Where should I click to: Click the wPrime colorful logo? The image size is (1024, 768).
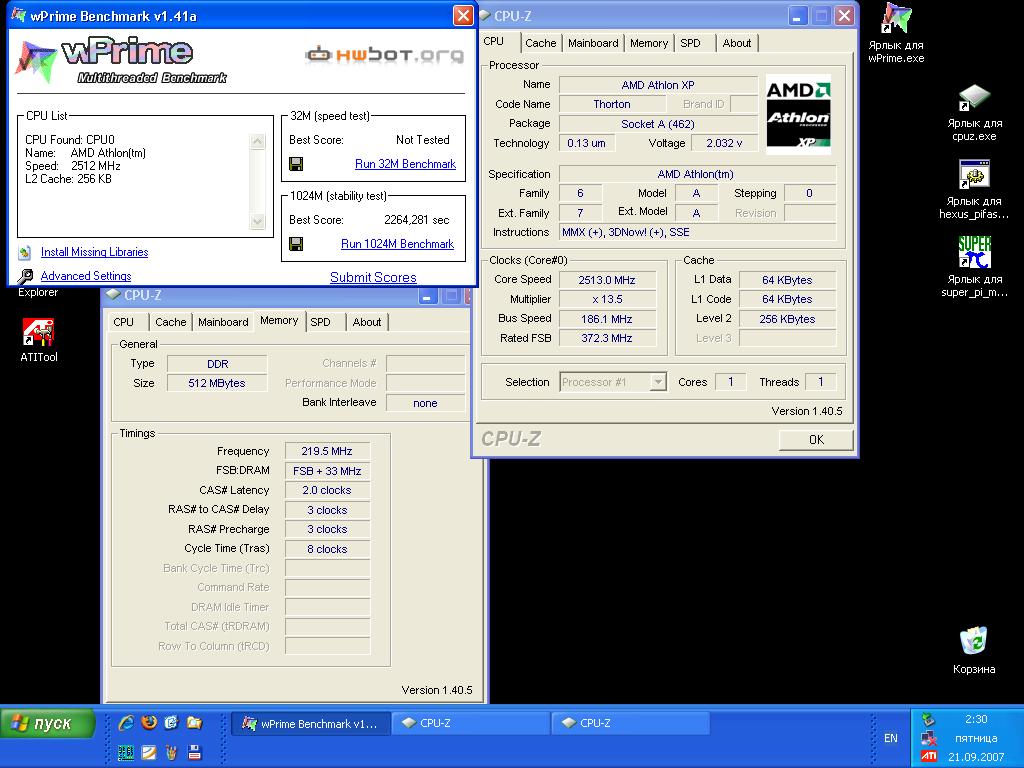point(36,61)
